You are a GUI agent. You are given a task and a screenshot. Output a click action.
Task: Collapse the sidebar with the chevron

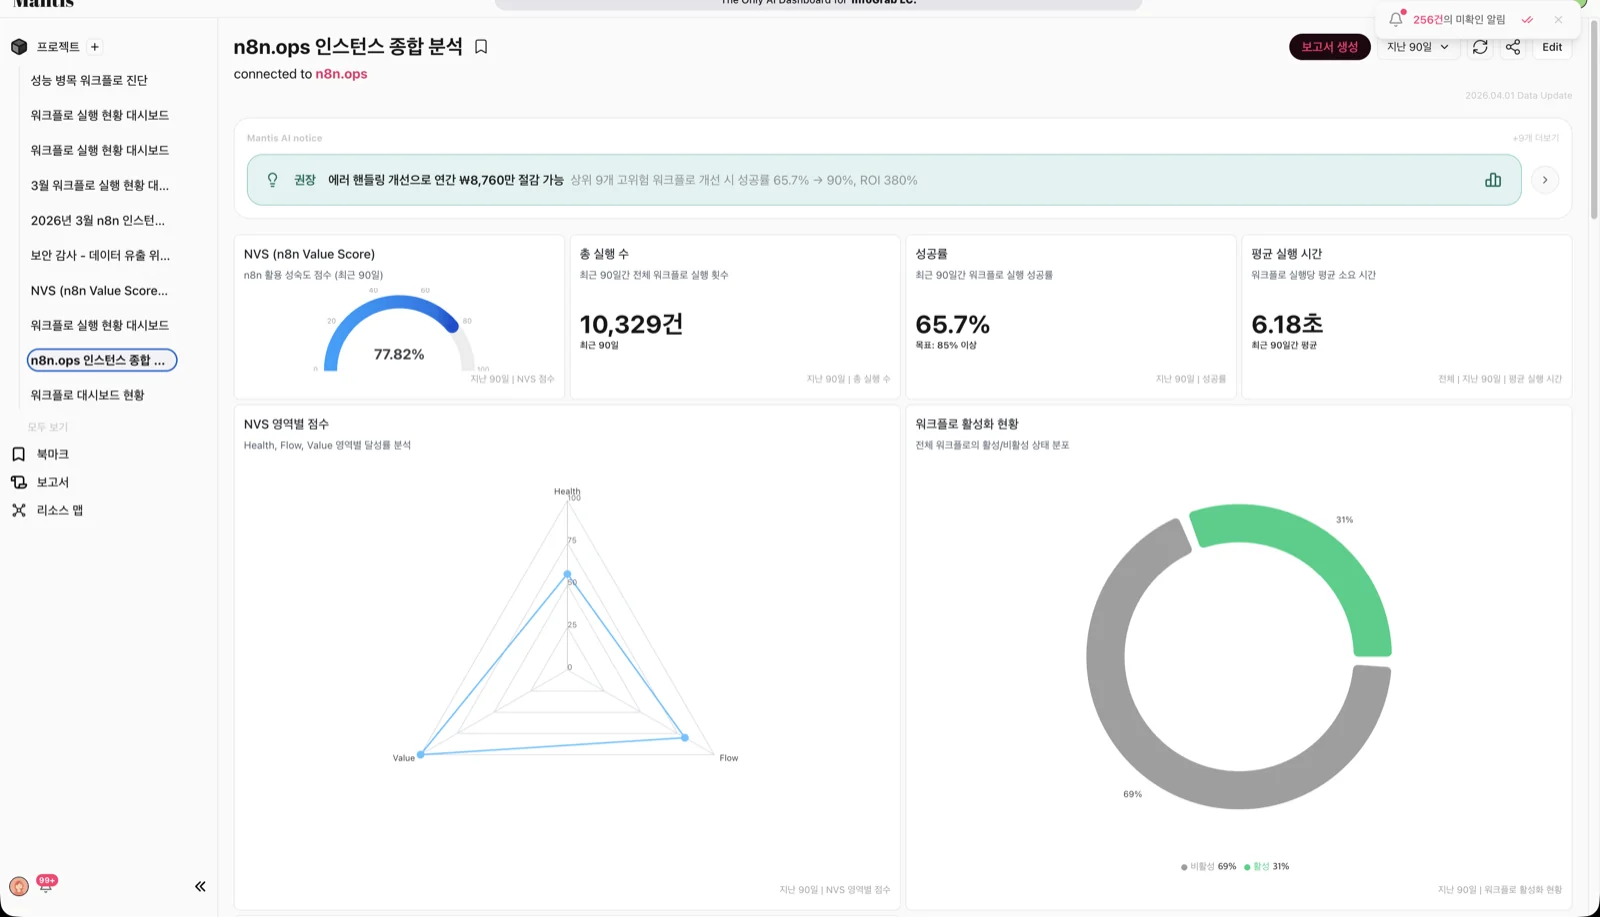[x=199, y=885]
